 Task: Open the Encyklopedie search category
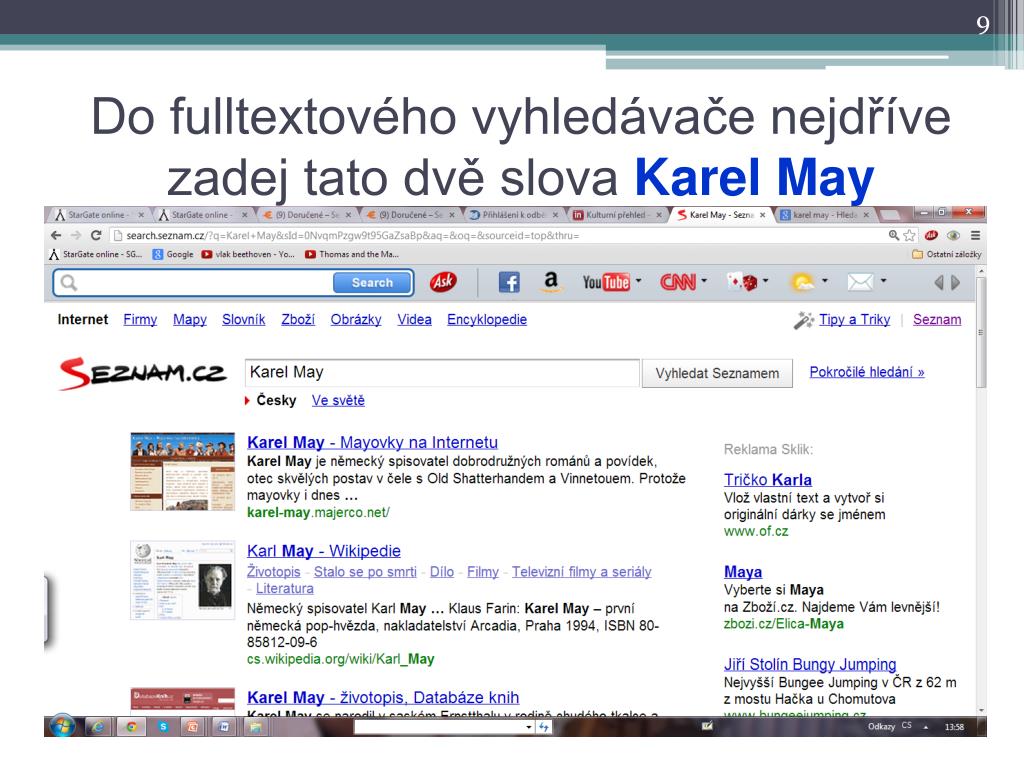pos(487,319)
